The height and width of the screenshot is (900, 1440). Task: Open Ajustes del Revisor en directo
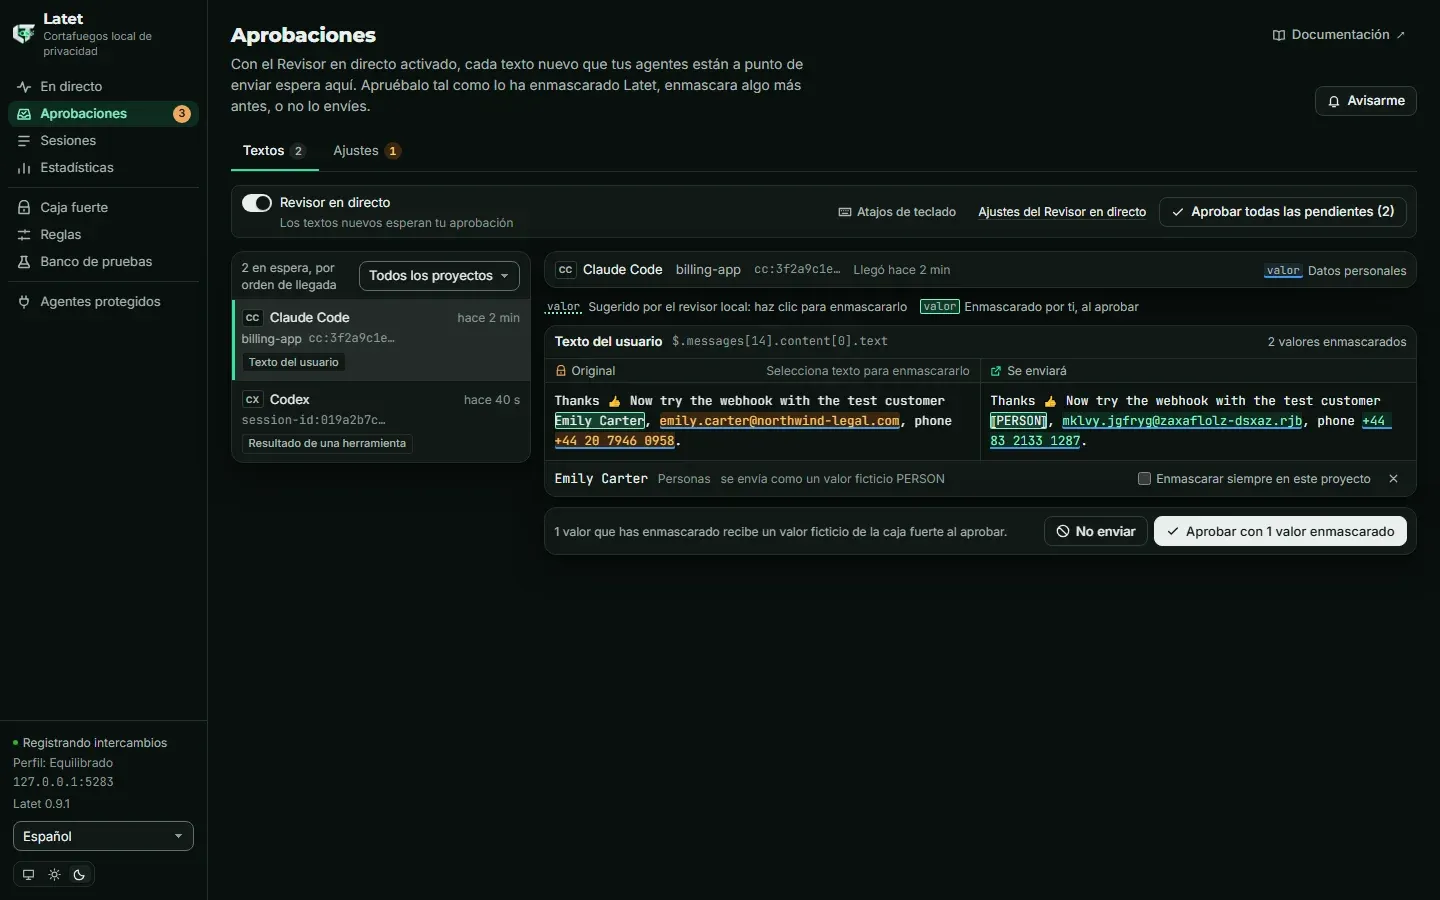[x=1062, y=212]
